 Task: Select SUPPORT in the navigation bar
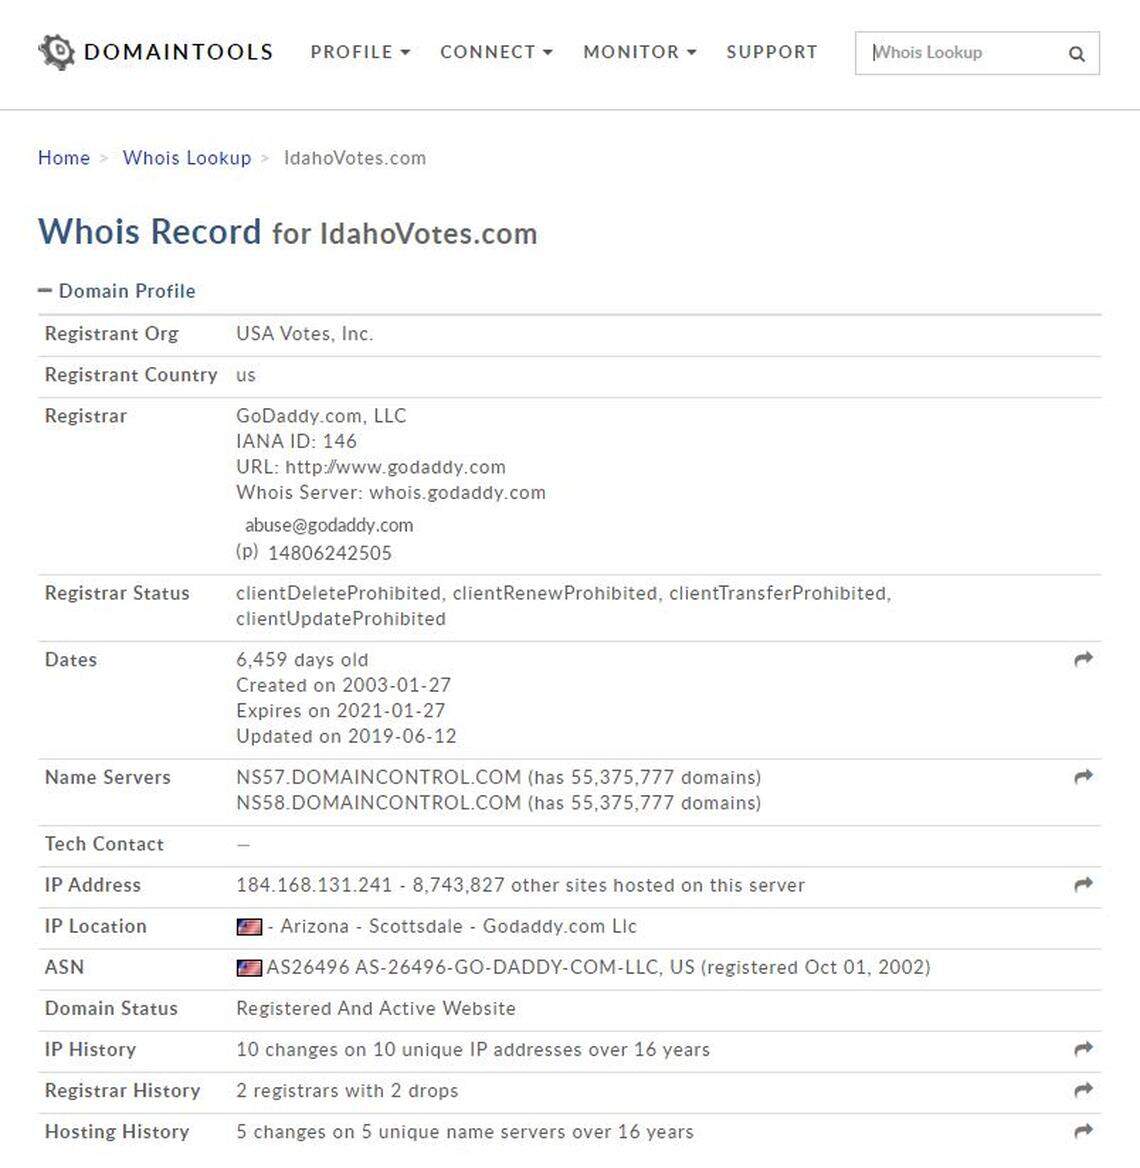point(771,53)
